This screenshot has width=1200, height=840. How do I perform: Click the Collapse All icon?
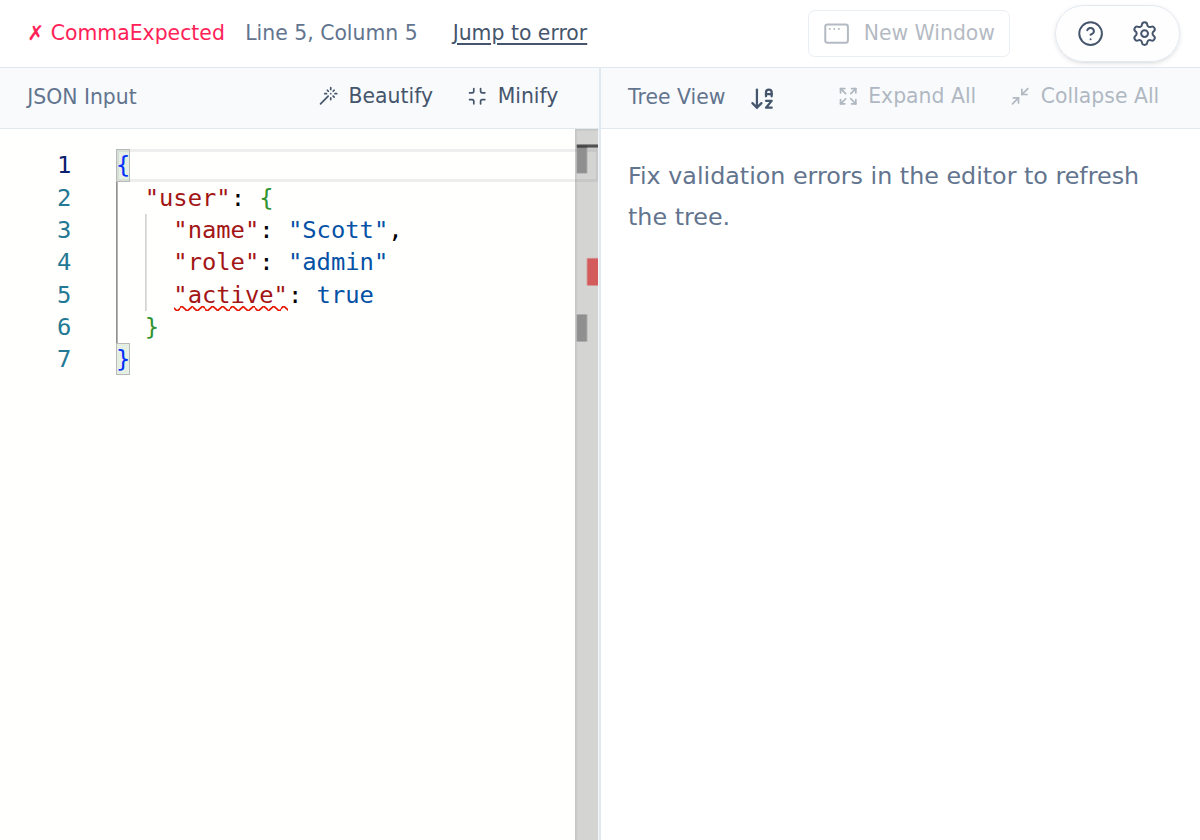(x=1019, y=96)
